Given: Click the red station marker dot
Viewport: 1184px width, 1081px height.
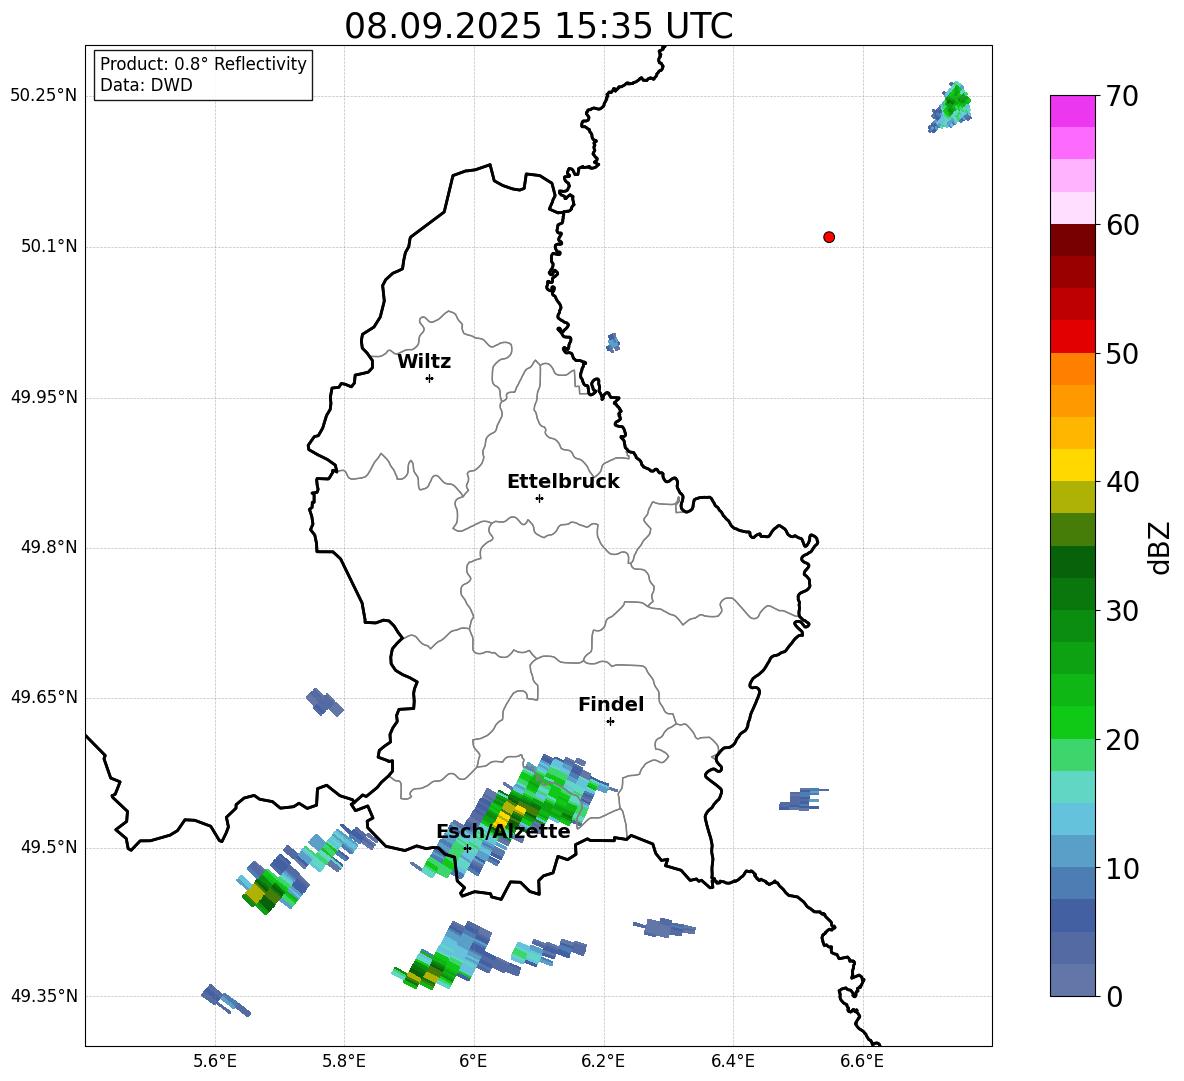Looking at the screenshot, I should coord(829,237).
